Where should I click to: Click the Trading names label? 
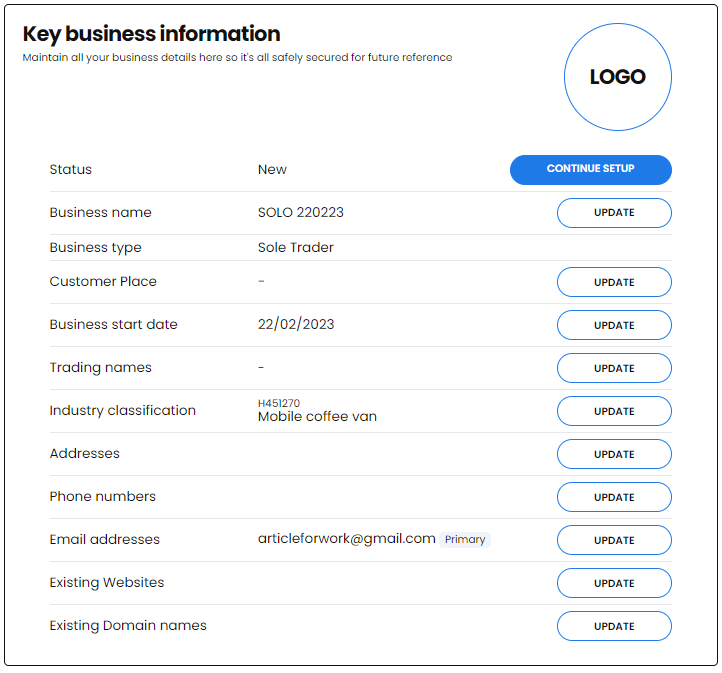click(100, 367)
